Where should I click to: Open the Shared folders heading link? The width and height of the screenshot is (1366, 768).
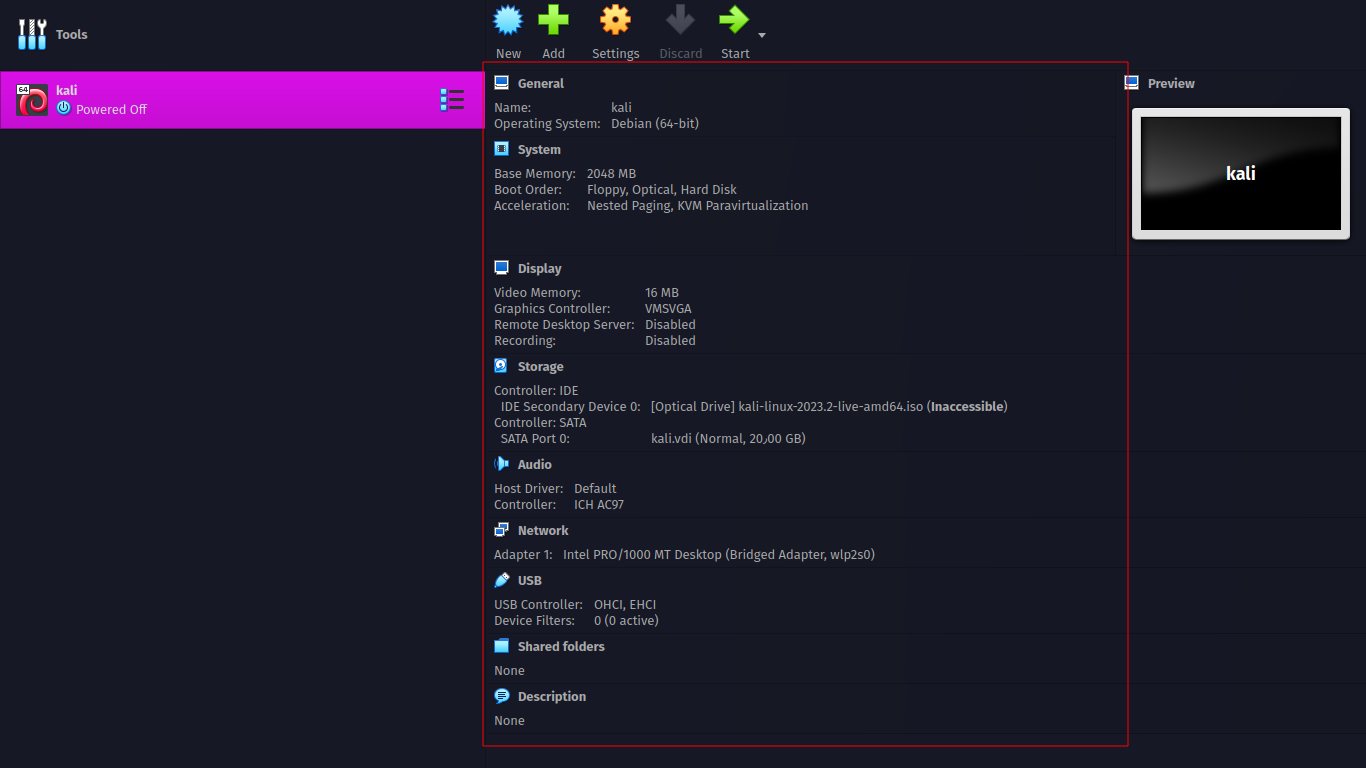[561, 647]
